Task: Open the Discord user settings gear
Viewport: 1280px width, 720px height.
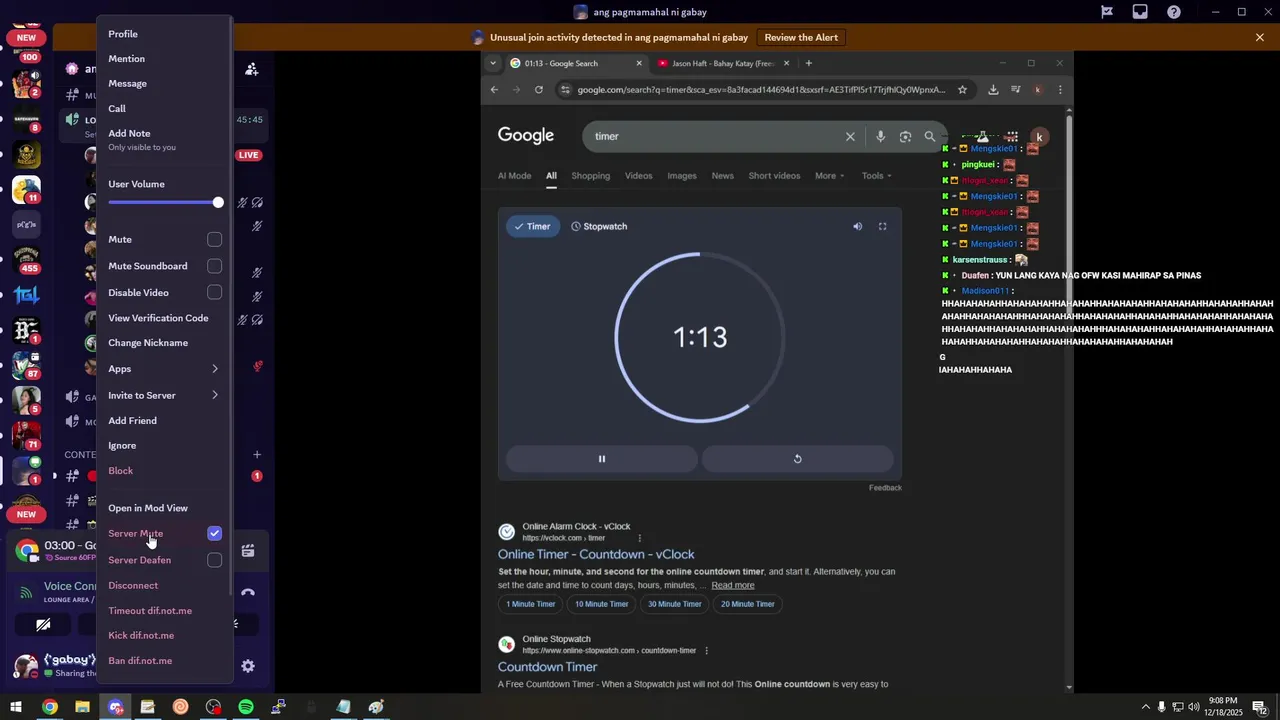Action: click(x=248, y=666)
